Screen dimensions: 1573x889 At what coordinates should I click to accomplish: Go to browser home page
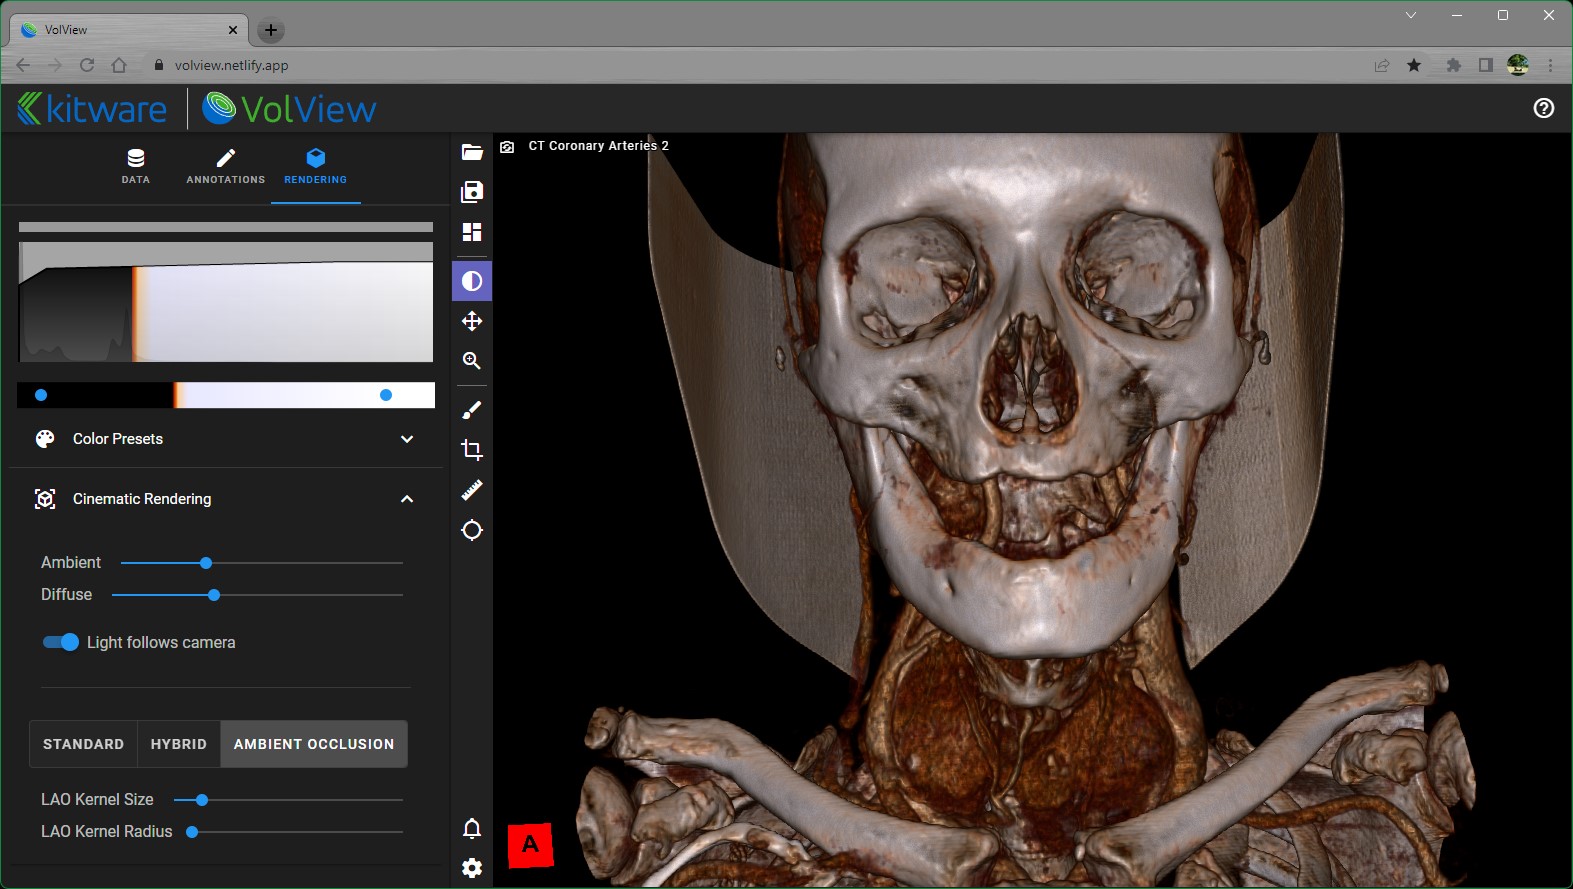coord(119,65)
